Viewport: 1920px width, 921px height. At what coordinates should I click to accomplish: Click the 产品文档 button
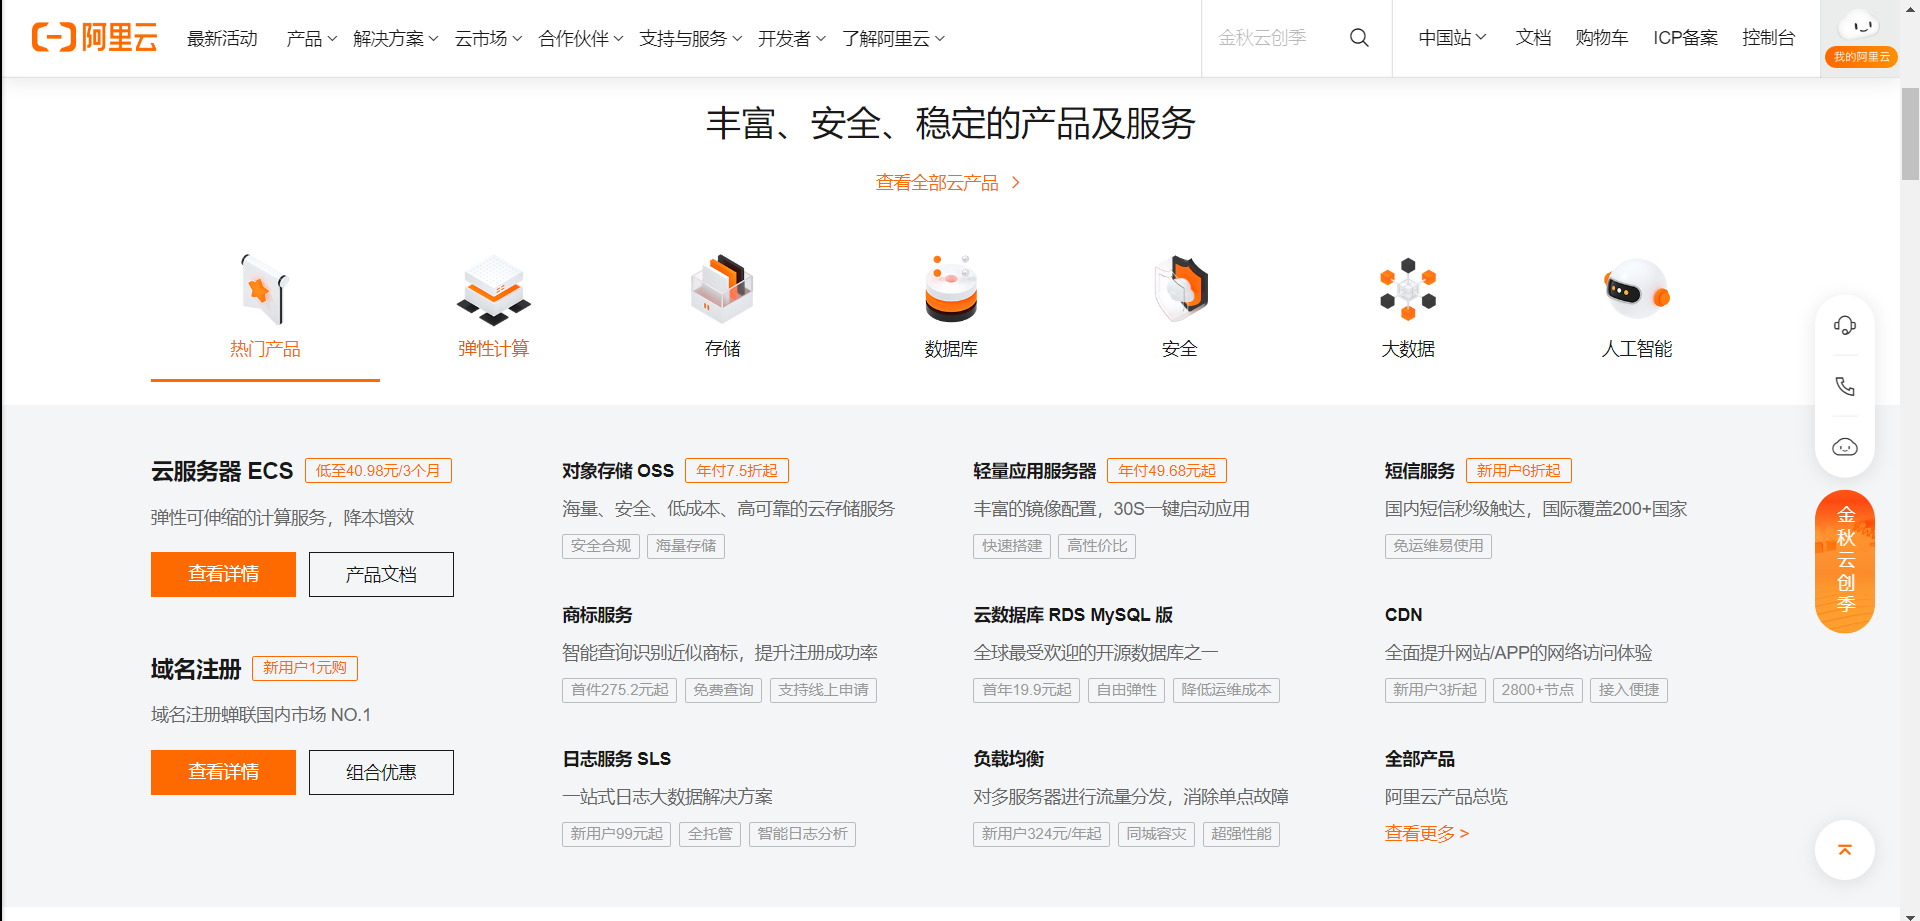coord(381,574)
